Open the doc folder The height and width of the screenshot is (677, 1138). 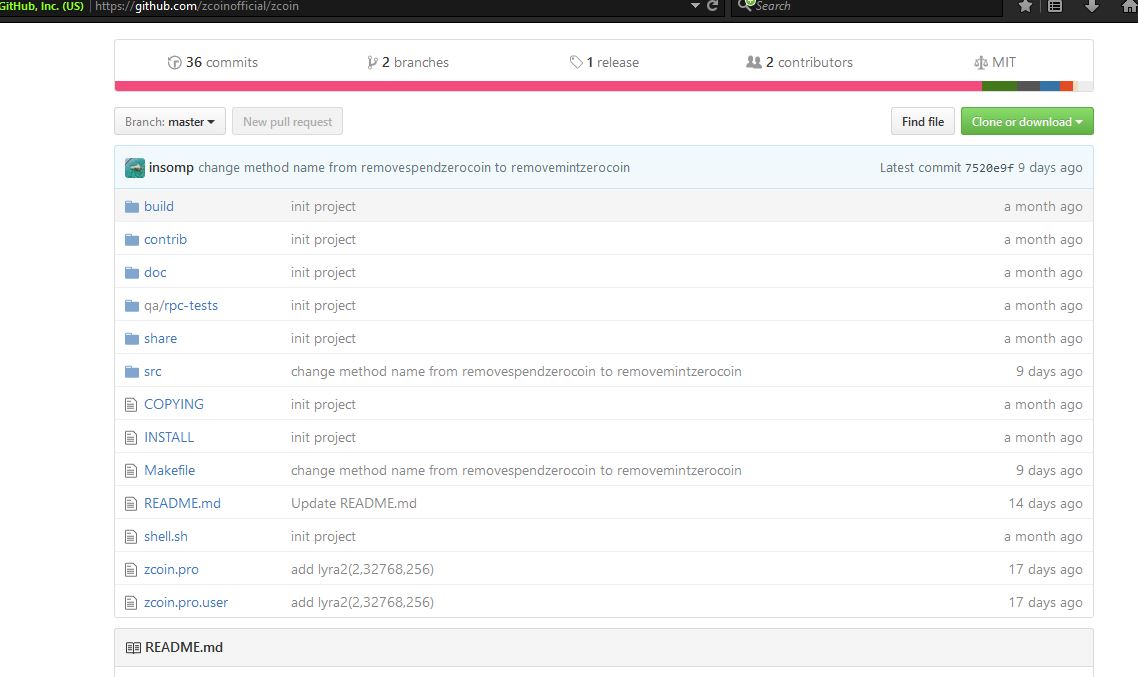coord(155,272)
